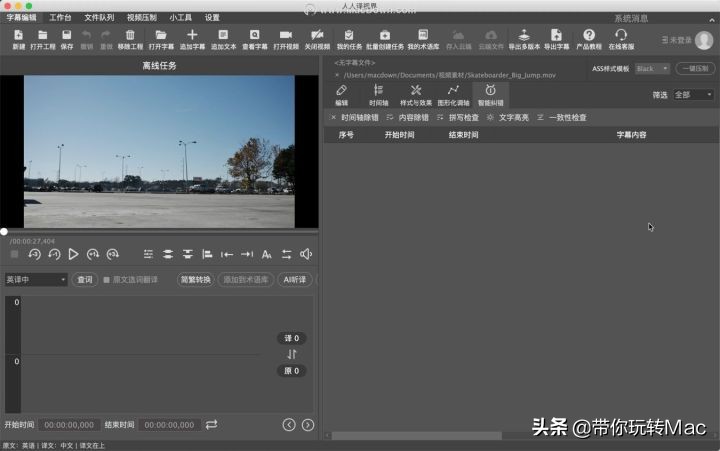The height and width of the screenshot is (451, 720).
Task: Click the 结束时间 input field
Action: pos(169,425)
